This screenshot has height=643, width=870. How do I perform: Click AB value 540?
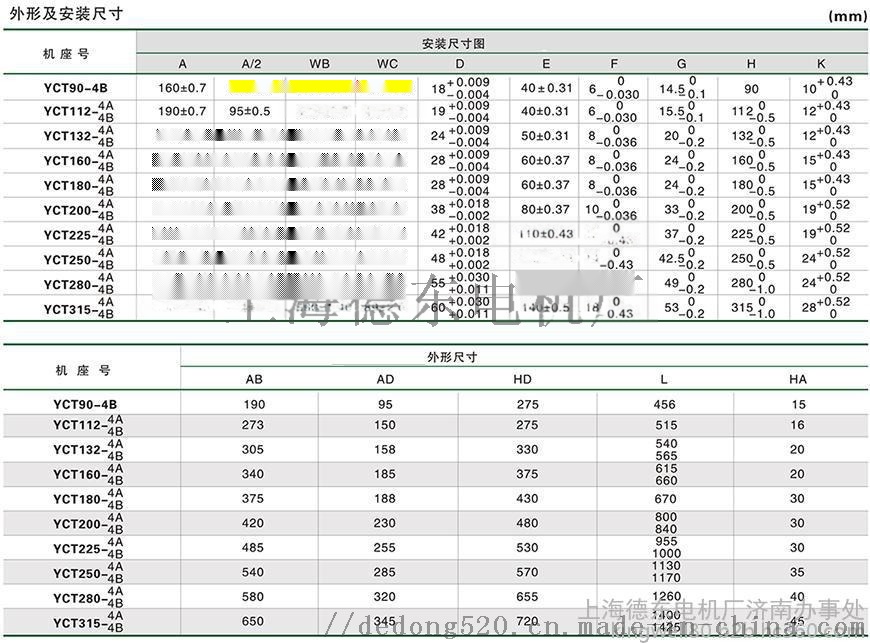pos(252,572)
